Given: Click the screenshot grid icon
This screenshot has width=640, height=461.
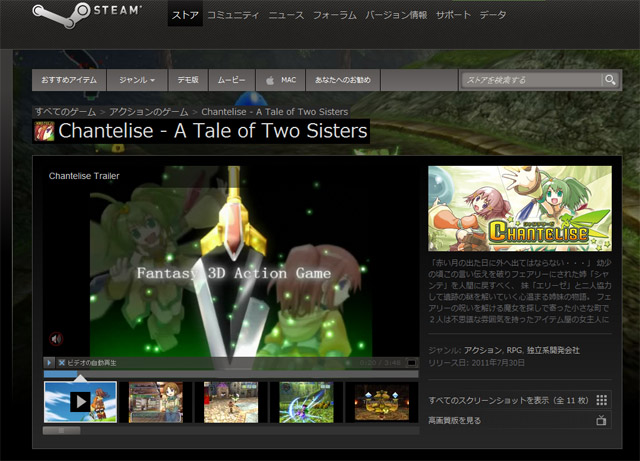Looking at the screenshot, I should (602, 400).
